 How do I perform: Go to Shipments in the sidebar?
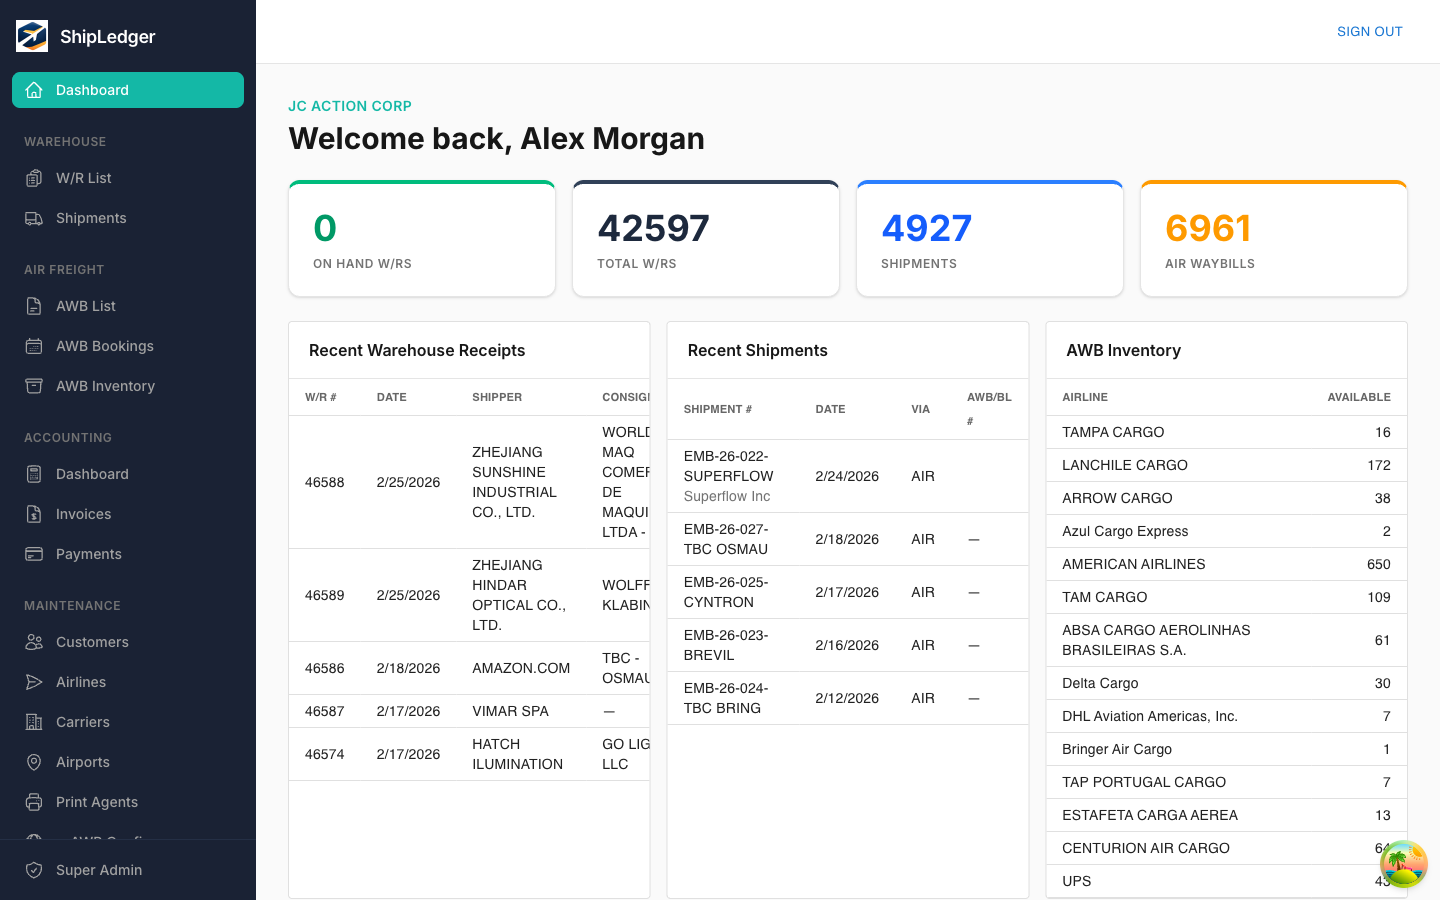(x=128, y=218)
